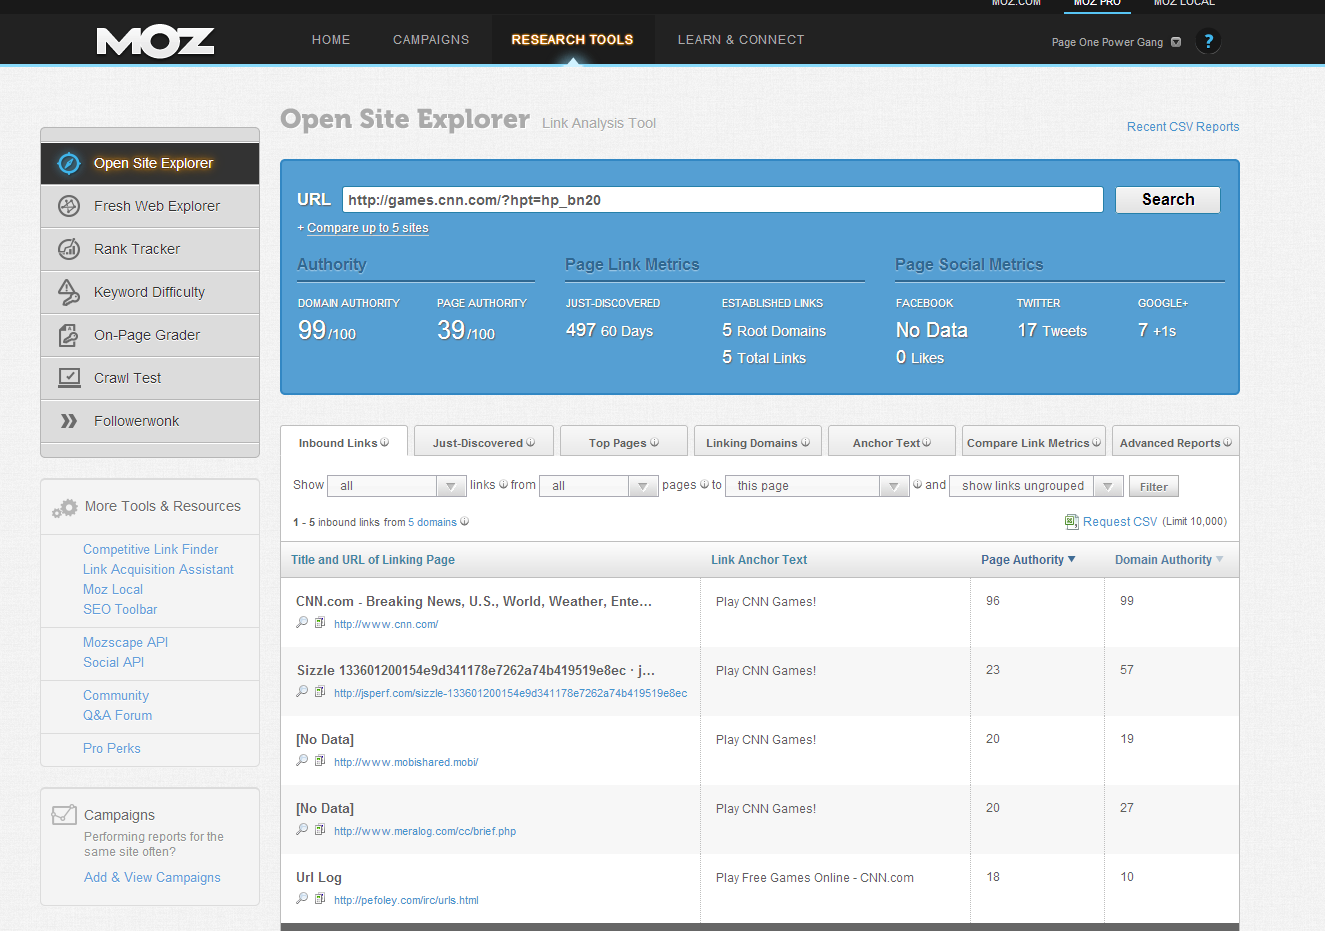Screen dimensions: 1325x931
Task: Open the Pro Perks link
Action: [x=112, y=748]
